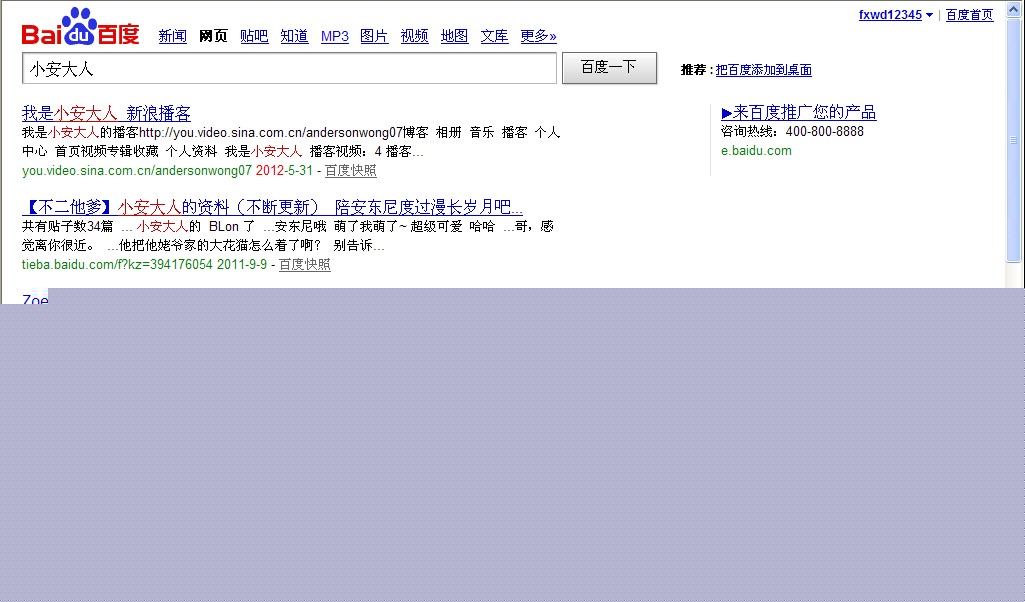Open 百度快照 for the tieba result
The image size is (1025, 602).
click(x=305, y=265)
